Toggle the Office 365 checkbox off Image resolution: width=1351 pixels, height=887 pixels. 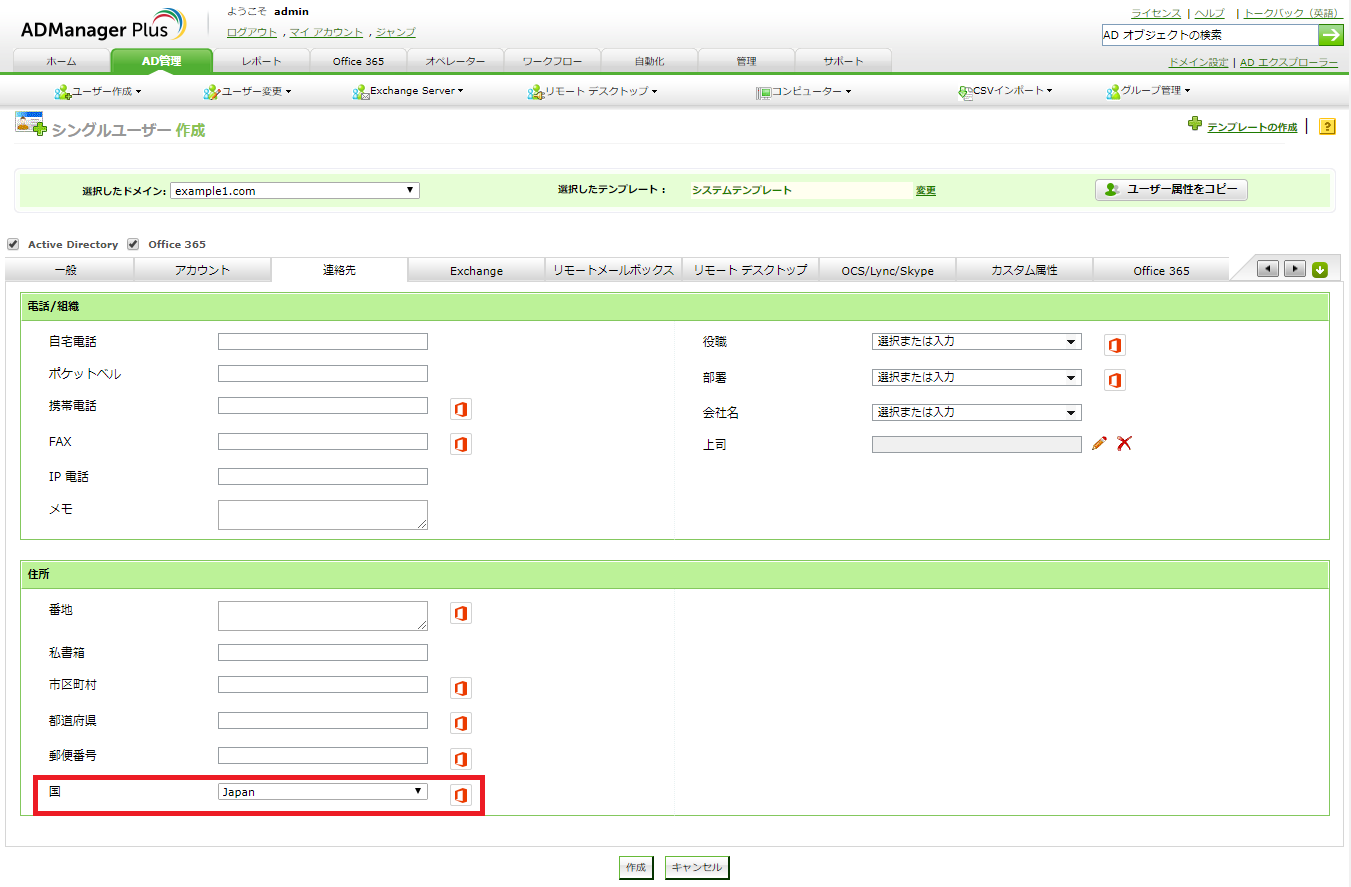(x=133, y=243)
